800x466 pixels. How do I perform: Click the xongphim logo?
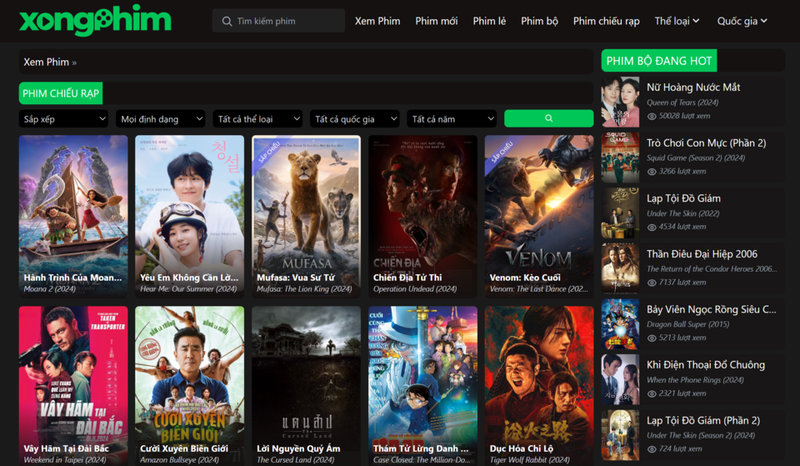point(95,19)
